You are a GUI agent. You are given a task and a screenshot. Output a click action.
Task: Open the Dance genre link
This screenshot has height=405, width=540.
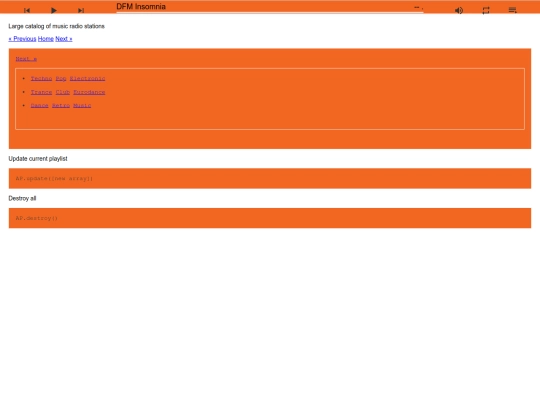40,105
